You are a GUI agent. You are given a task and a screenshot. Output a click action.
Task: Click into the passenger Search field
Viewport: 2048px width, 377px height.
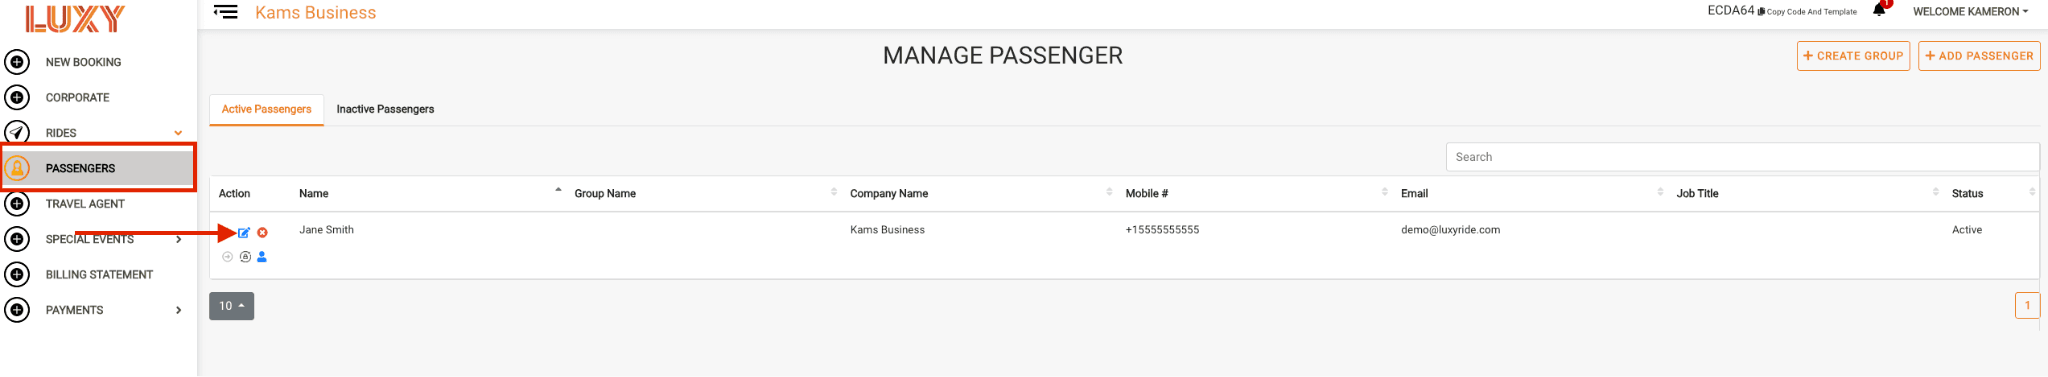click(x=1742, y=157)
